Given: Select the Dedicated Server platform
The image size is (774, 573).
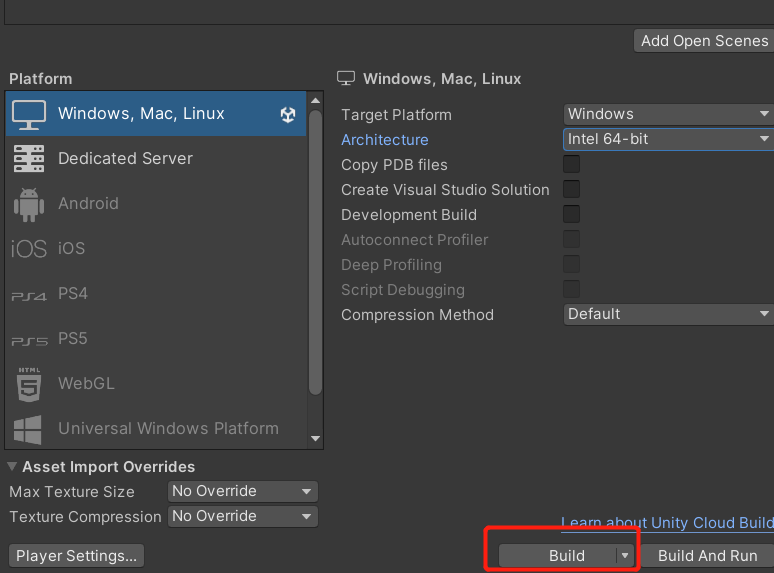Looking at the screenshot, I should point(156,158).
